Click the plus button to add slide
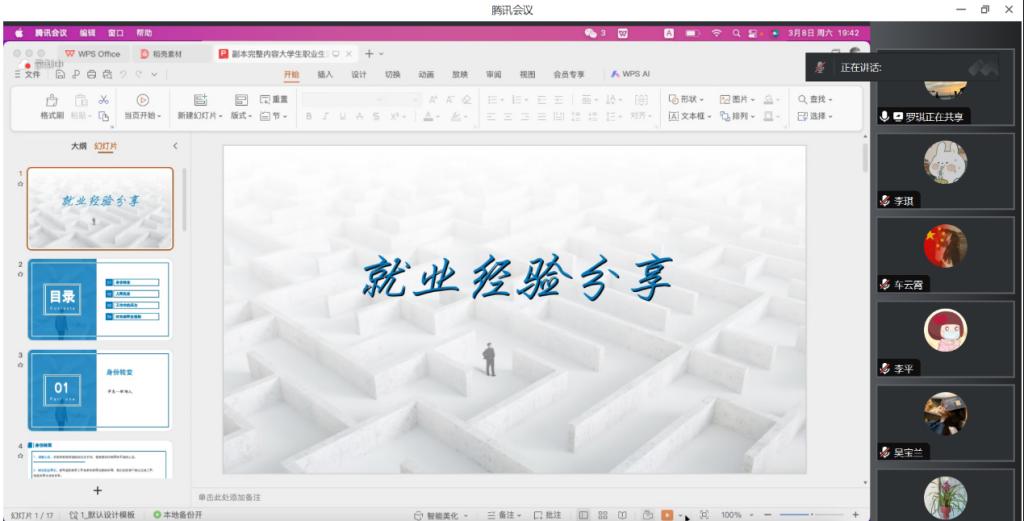The width and height of the screenshot is (1024, 521). click(x=97, y=490)
